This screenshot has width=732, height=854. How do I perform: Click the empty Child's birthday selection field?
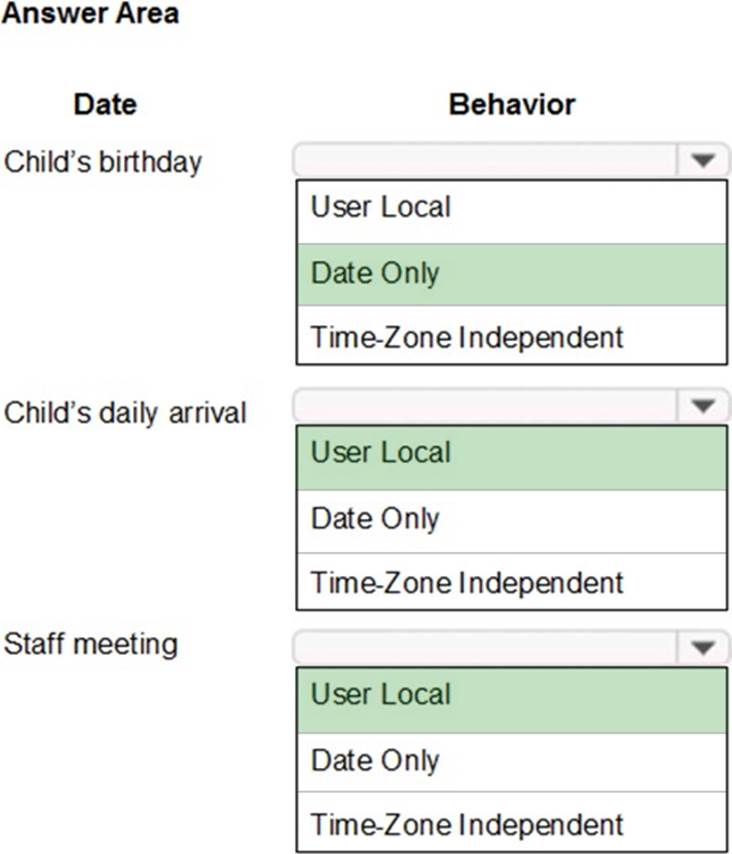486,160
